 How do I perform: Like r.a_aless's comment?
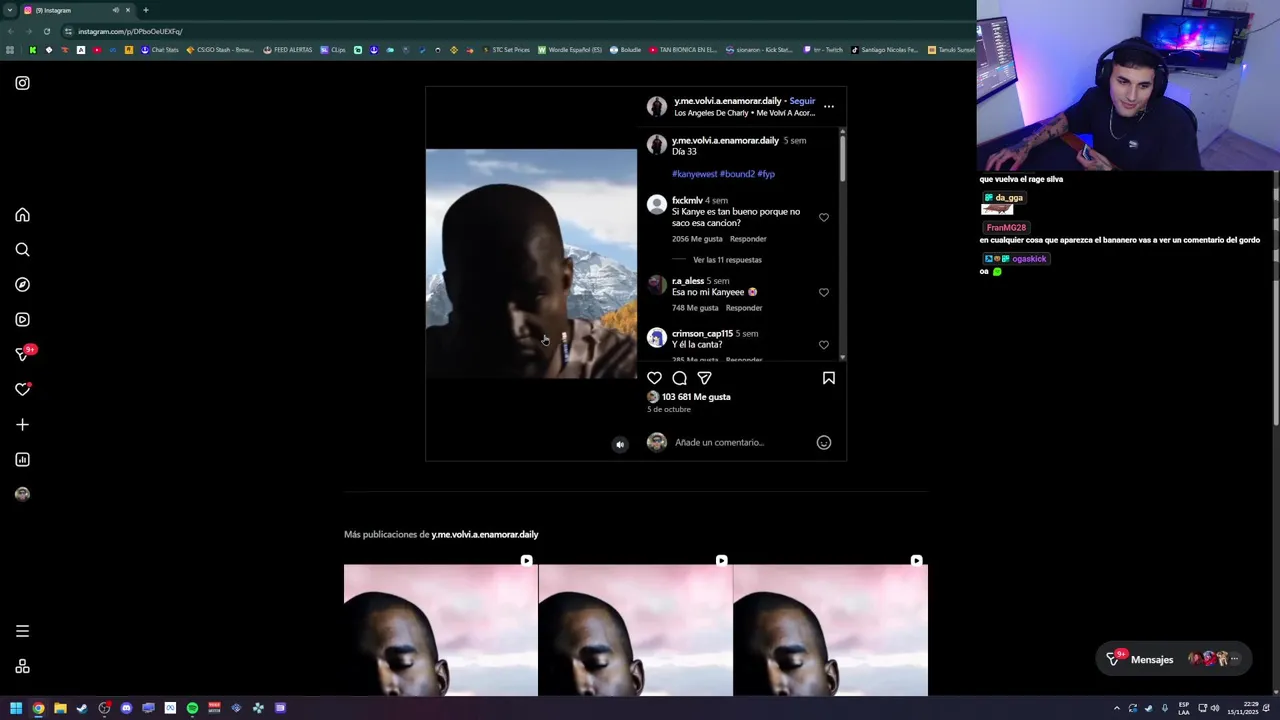click(824, 292)
